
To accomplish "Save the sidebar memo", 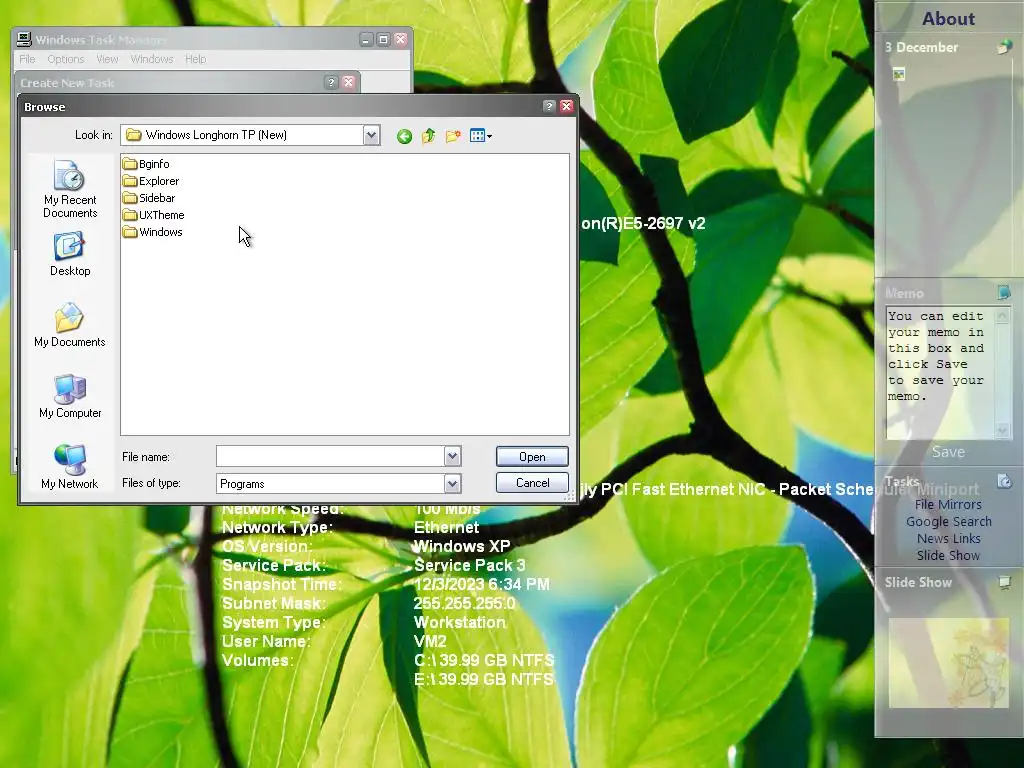I will (x=948, y=452).
